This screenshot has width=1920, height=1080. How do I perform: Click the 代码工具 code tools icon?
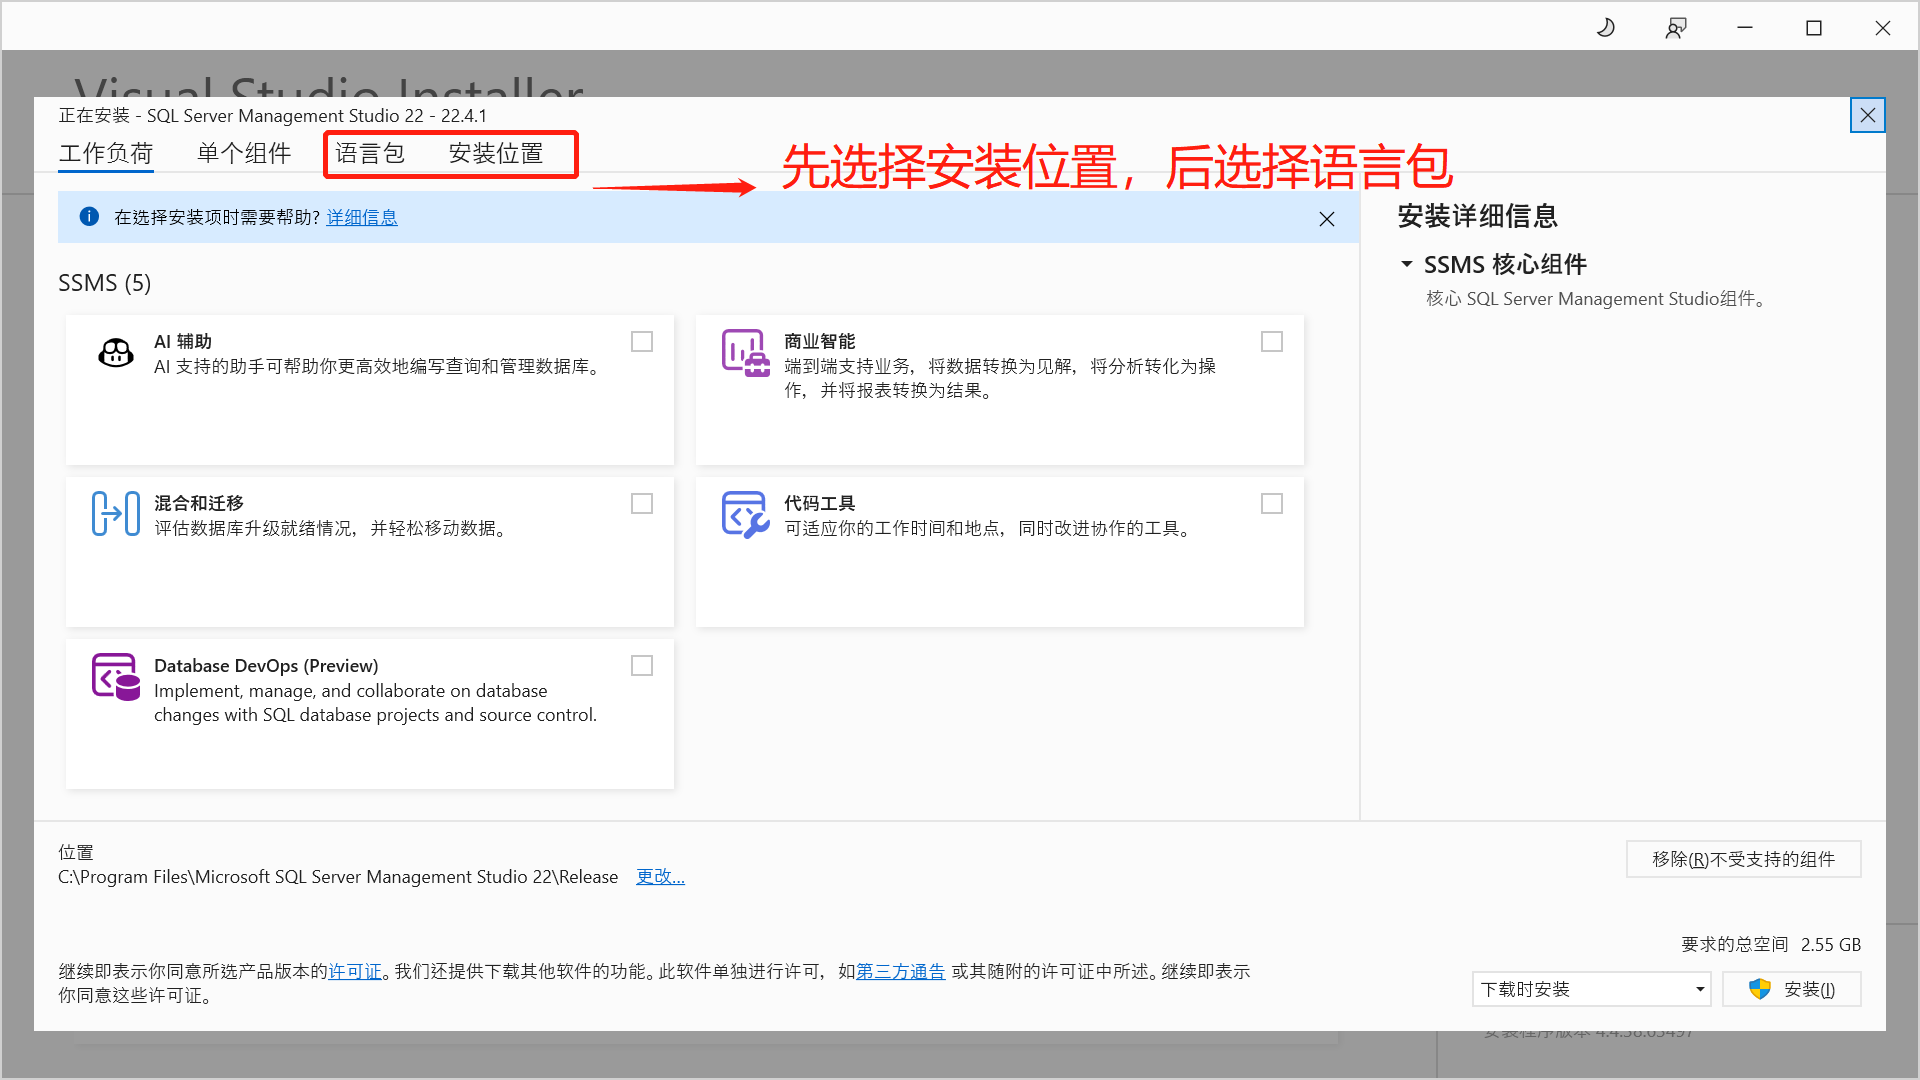[745, 514]
